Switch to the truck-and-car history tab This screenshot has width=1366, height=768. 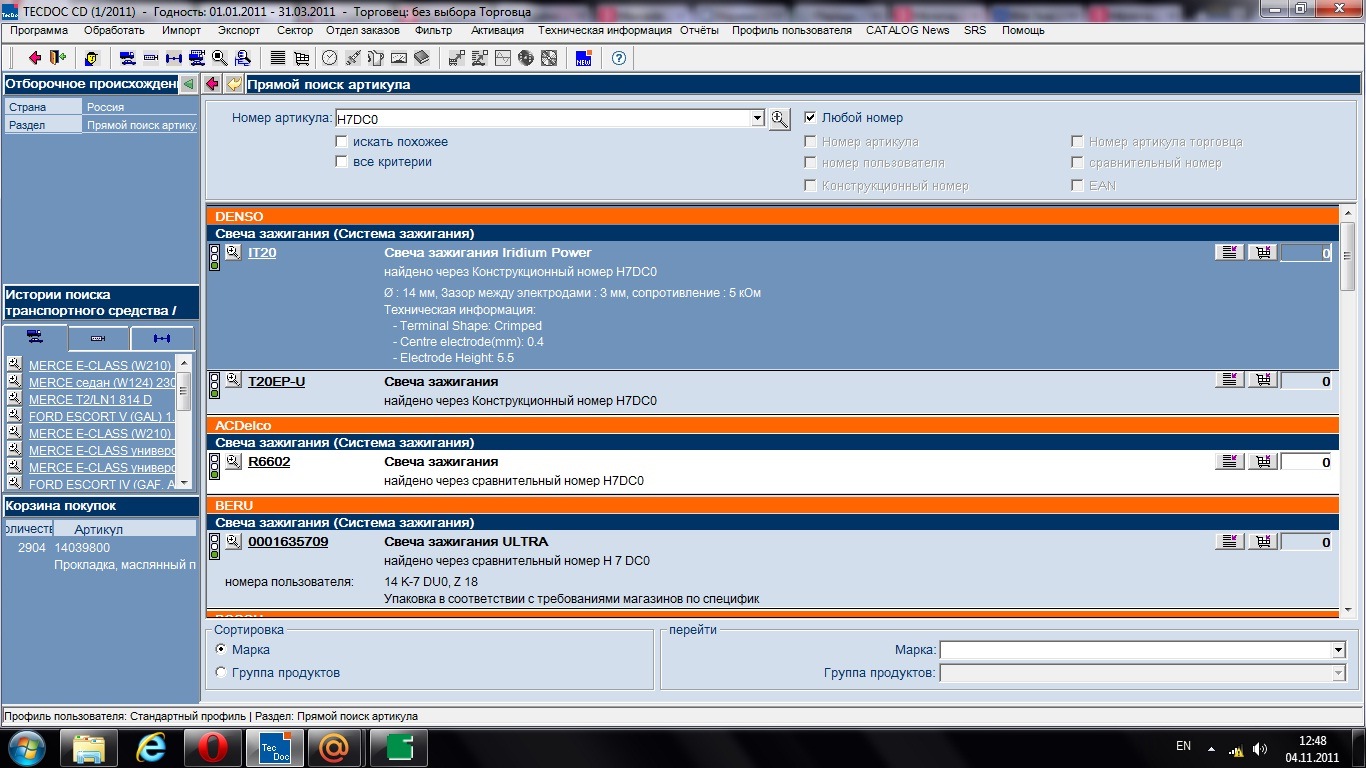pos(35,337)
